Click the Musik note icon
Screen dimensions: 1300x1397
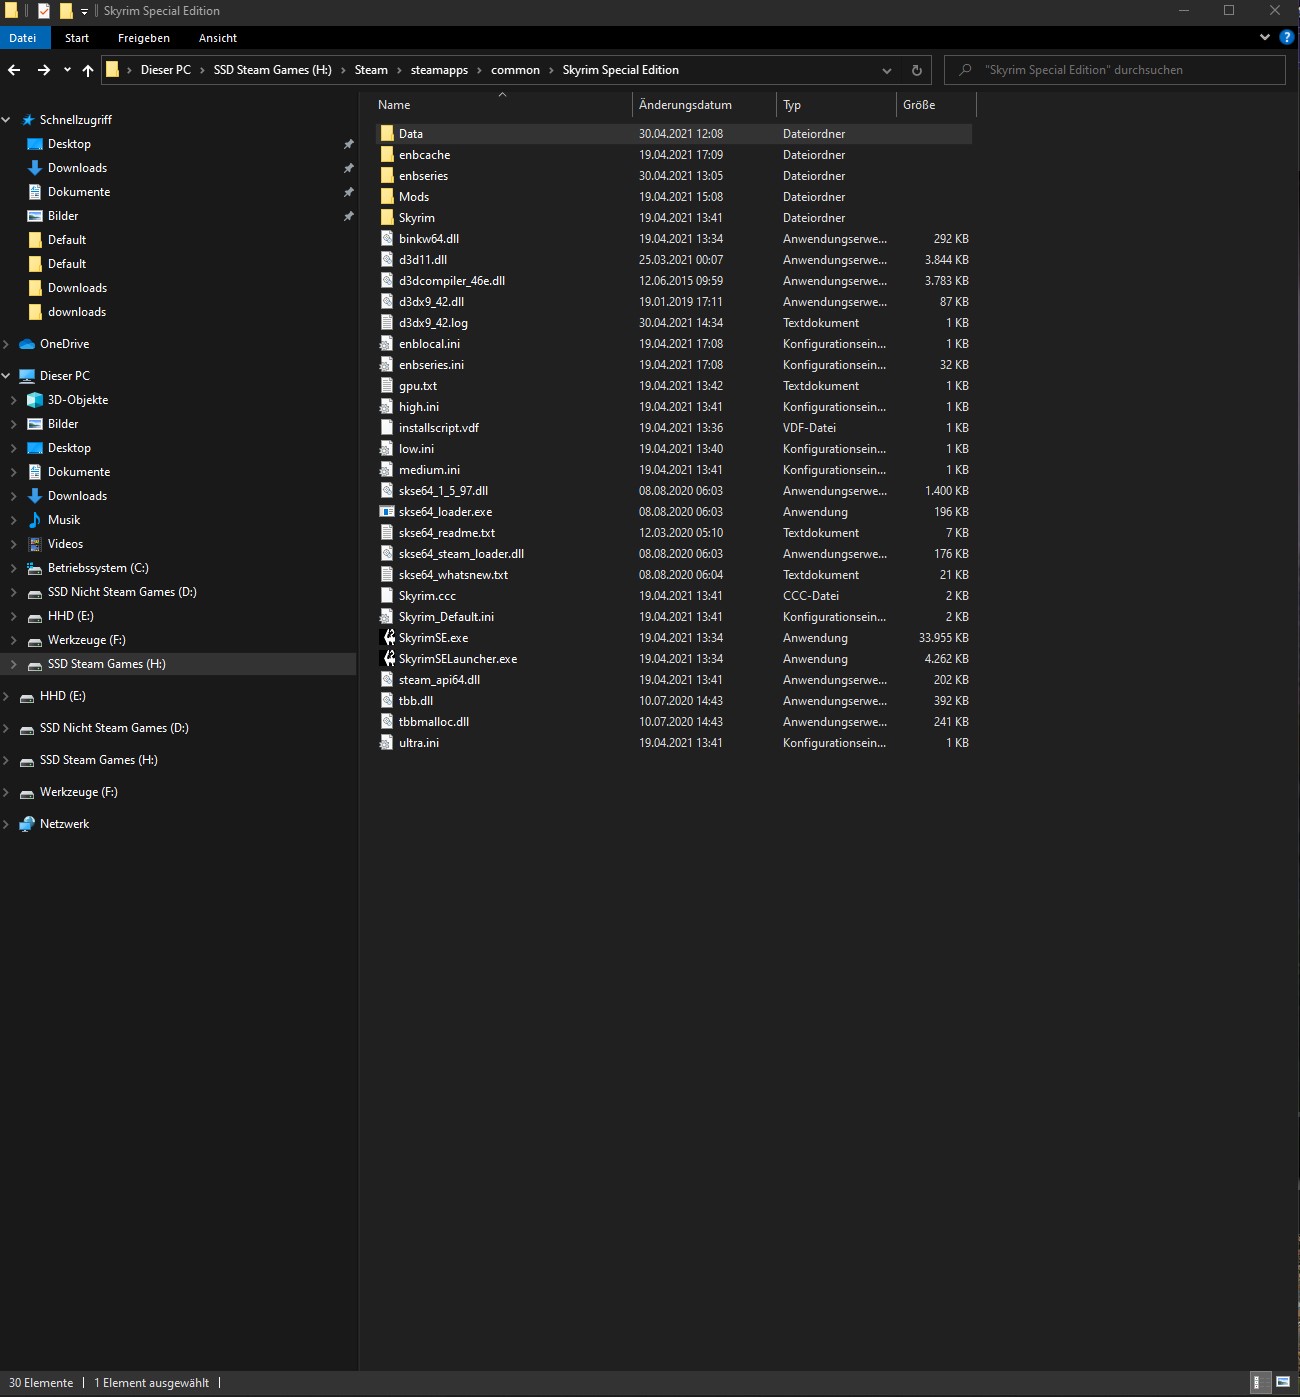coord(35,520)
